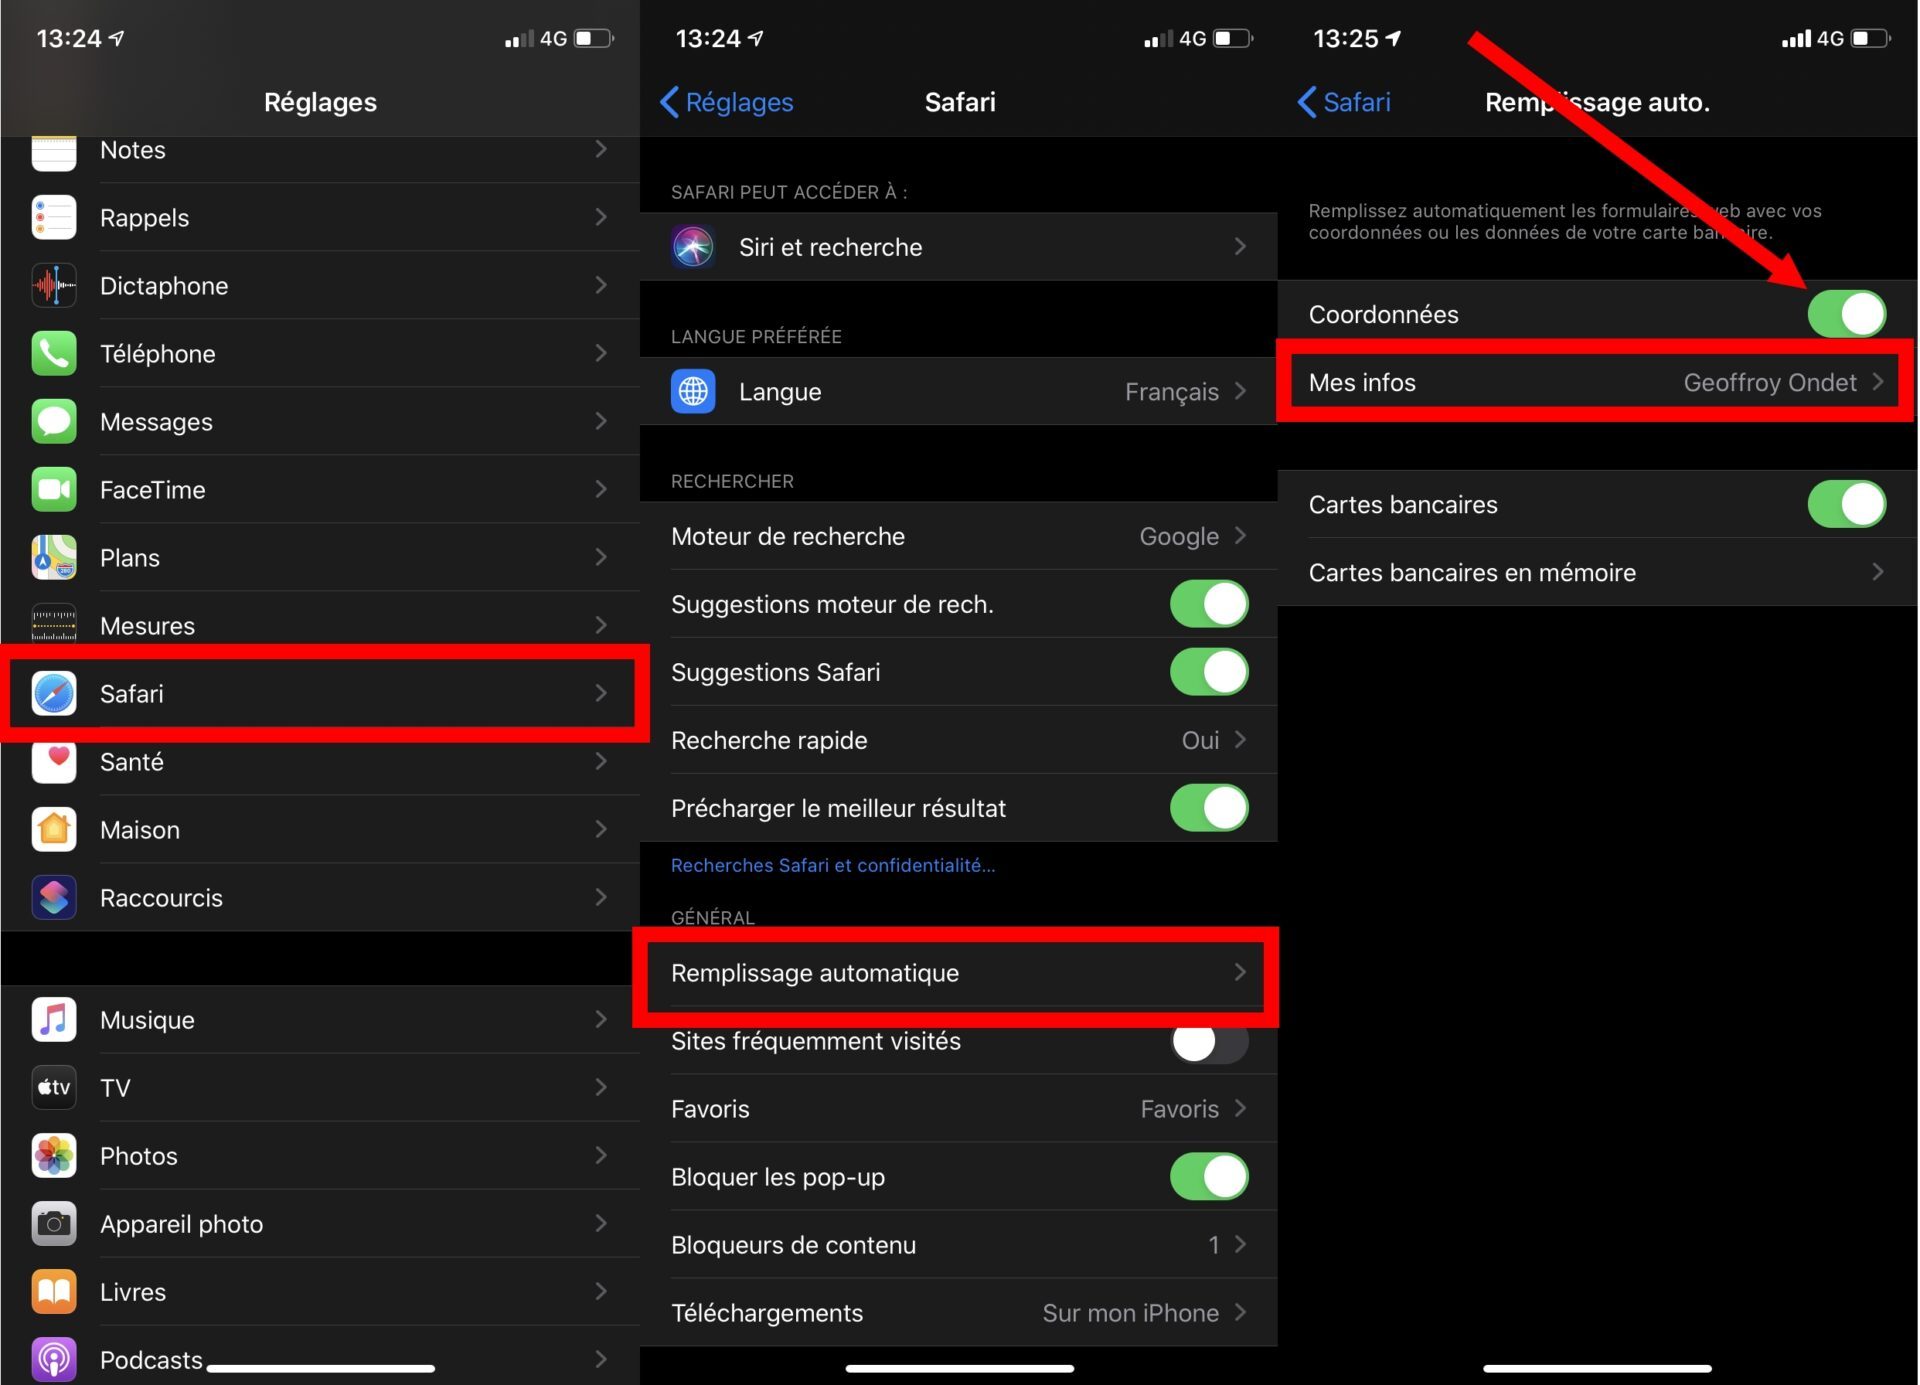Screen dimensions: 1920x1385
Task: Tap the Appareil photo camera icon
Action: pyautogui.click(x=54, y=1224)
